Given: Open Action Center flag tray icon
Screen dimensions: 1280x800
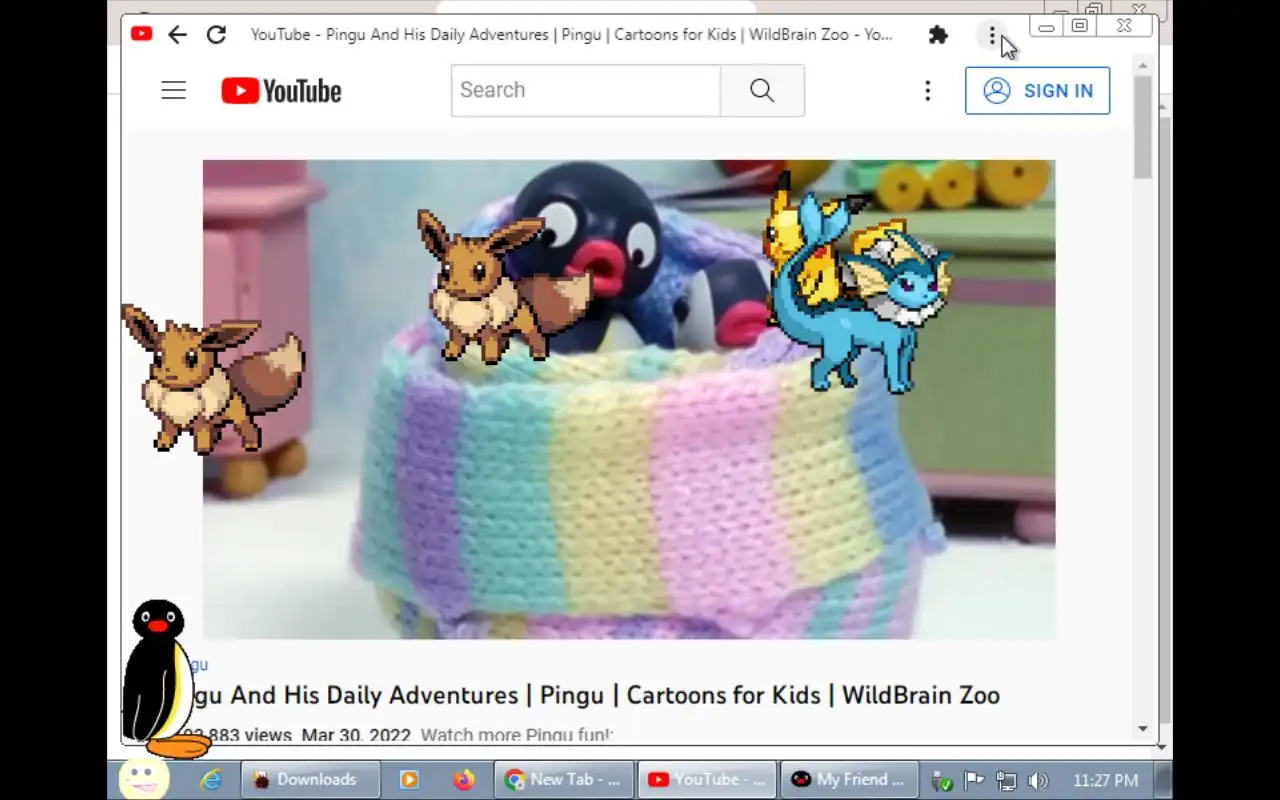Looking at the screenshot, I should (x=974, y=781).
